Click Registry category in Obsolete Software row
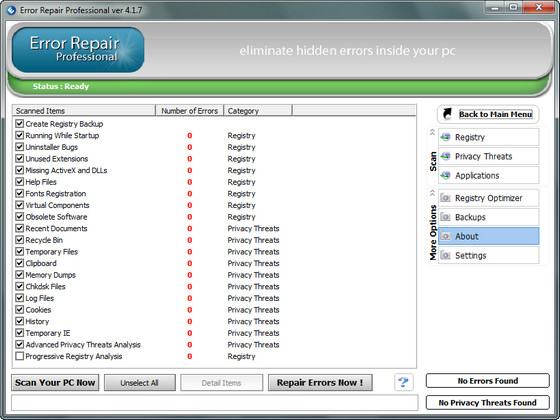This screenshot has height=420, width=560. click(241, 217)
